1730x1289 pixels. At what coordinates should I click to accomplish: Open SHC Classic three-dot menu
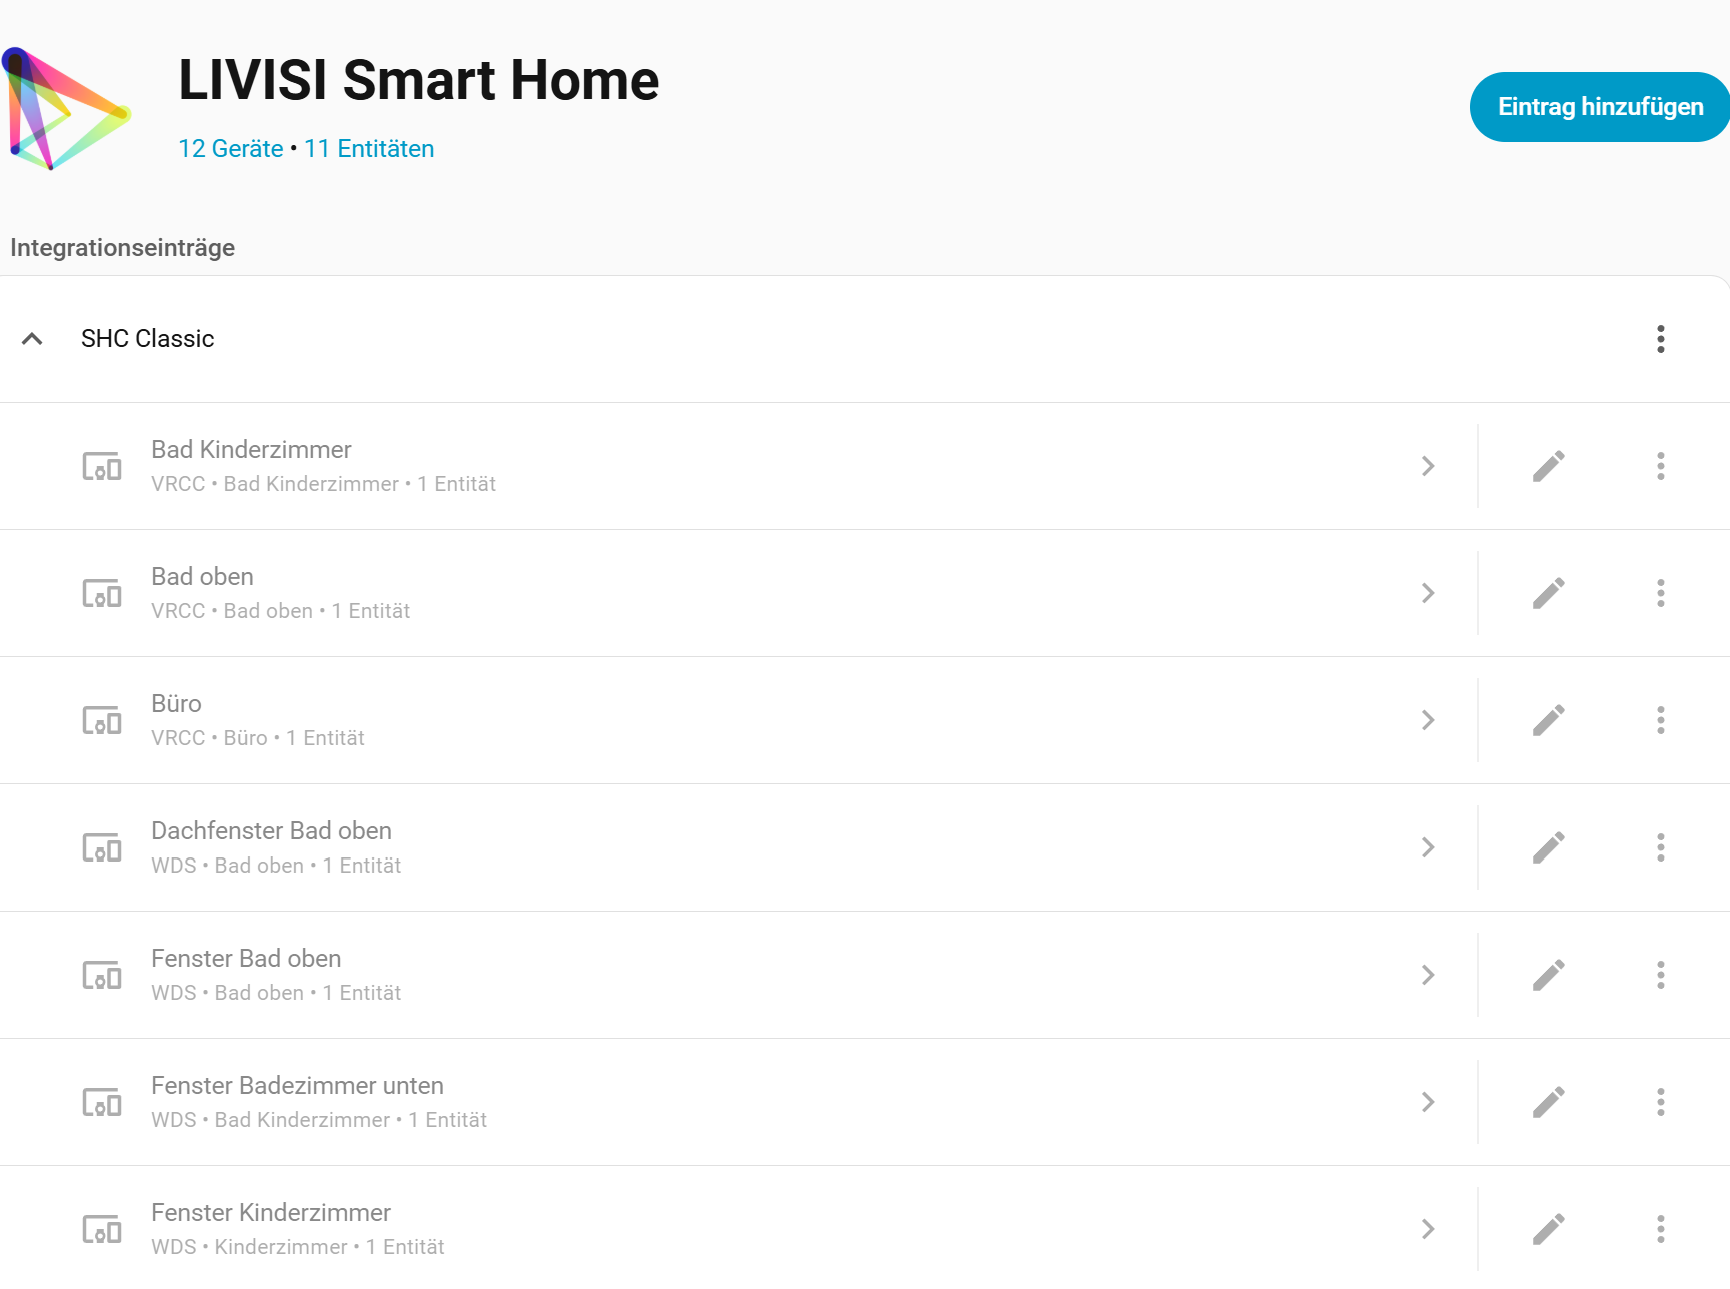point(1660,339)
